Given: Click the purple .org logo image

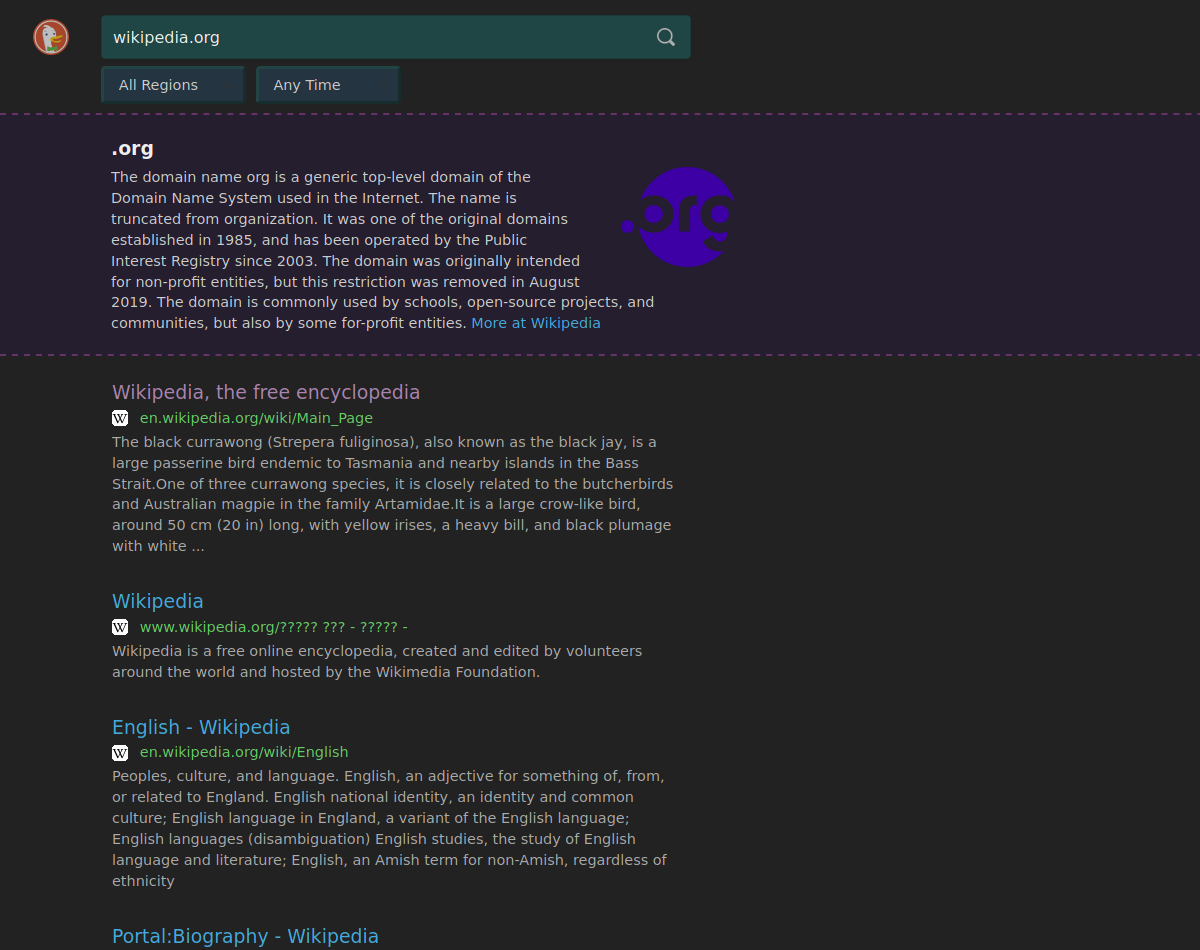Looking at the screenshot, I should tap(679, 217).
